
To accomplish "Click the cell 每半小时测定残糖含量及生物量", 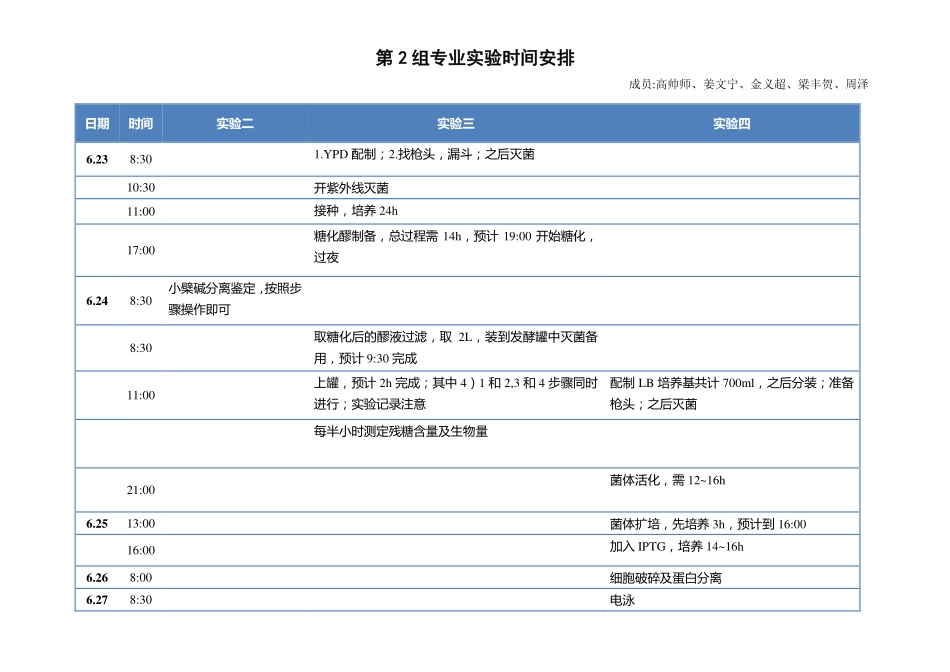I will 404,429.
